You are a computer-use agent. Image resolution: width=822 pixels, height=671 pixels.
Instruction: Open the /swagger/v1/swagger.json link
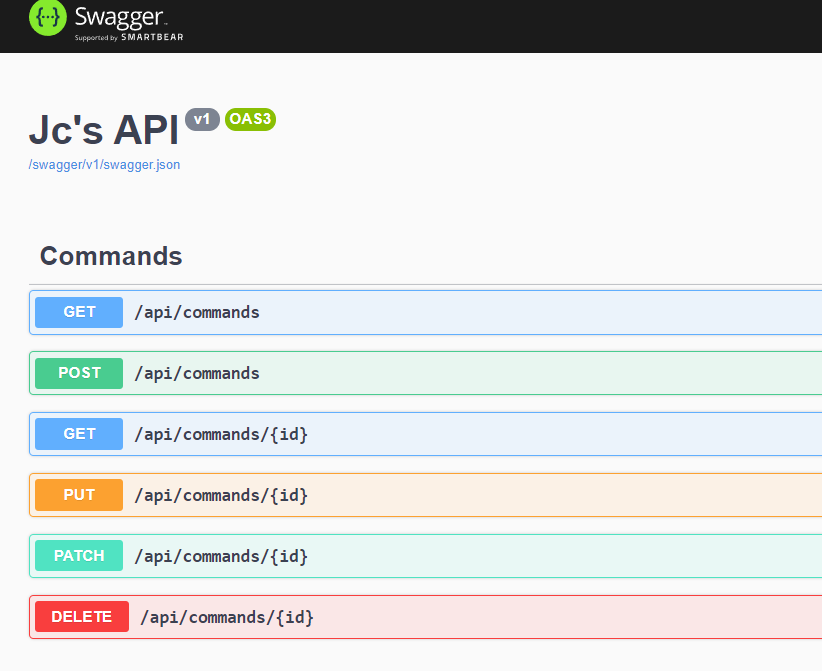coord(104,165)
